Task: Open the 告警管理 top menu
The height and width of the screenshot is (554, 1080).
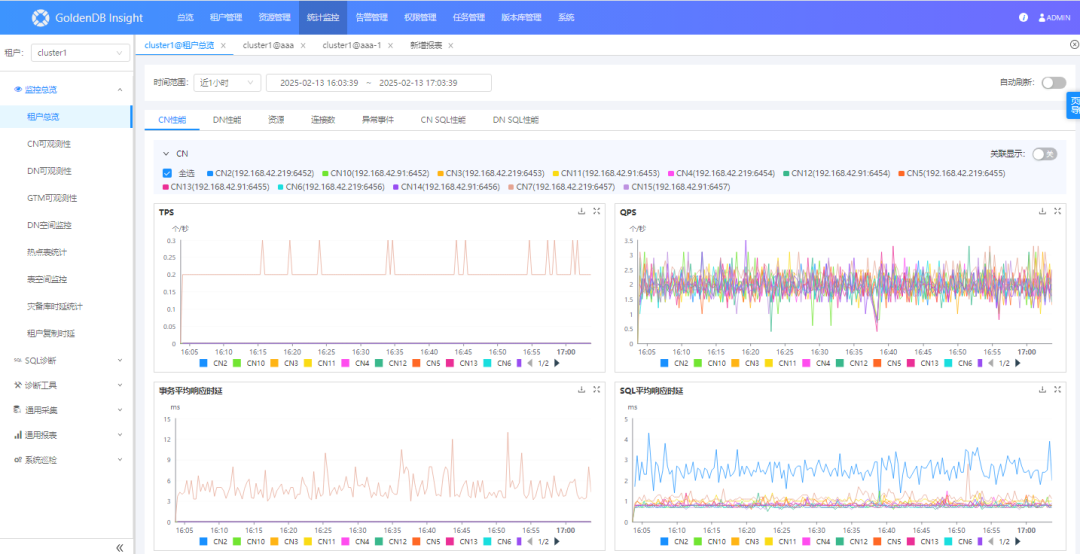Action: click(x=371, y=18)
